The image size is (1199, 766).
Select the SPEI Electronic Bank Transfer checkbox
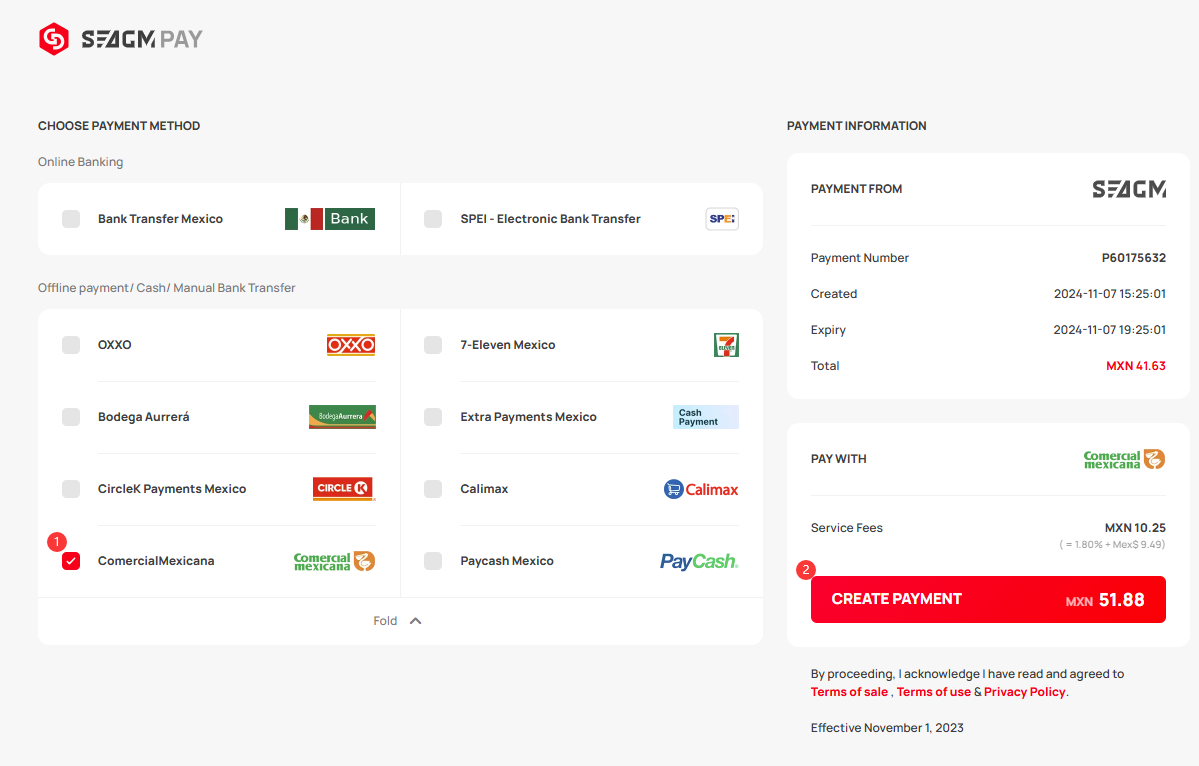(433, 219)
